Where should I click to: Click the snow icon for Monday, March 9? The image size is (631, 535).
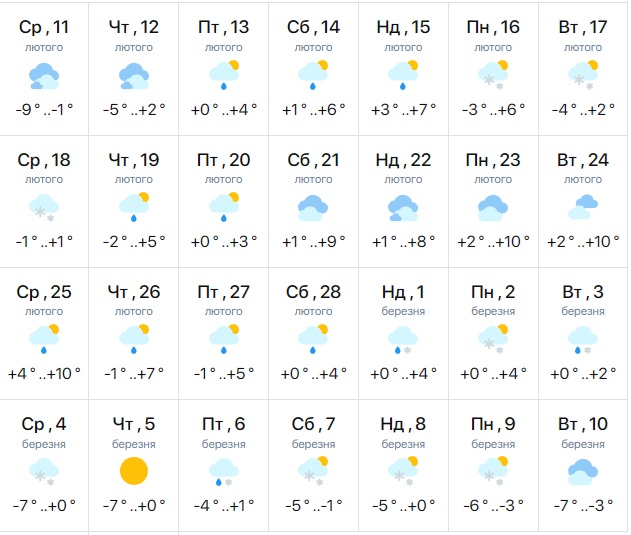tap(494, 470)
